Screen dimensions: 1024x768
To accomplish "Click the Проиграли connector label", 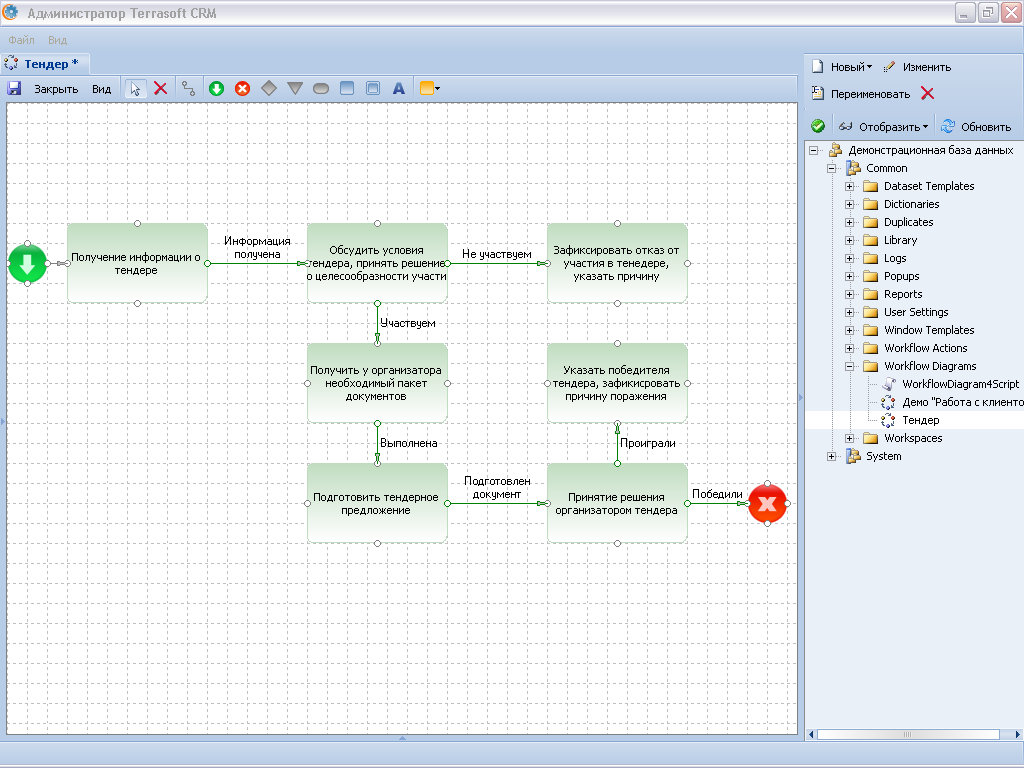I will coord(648,443).
